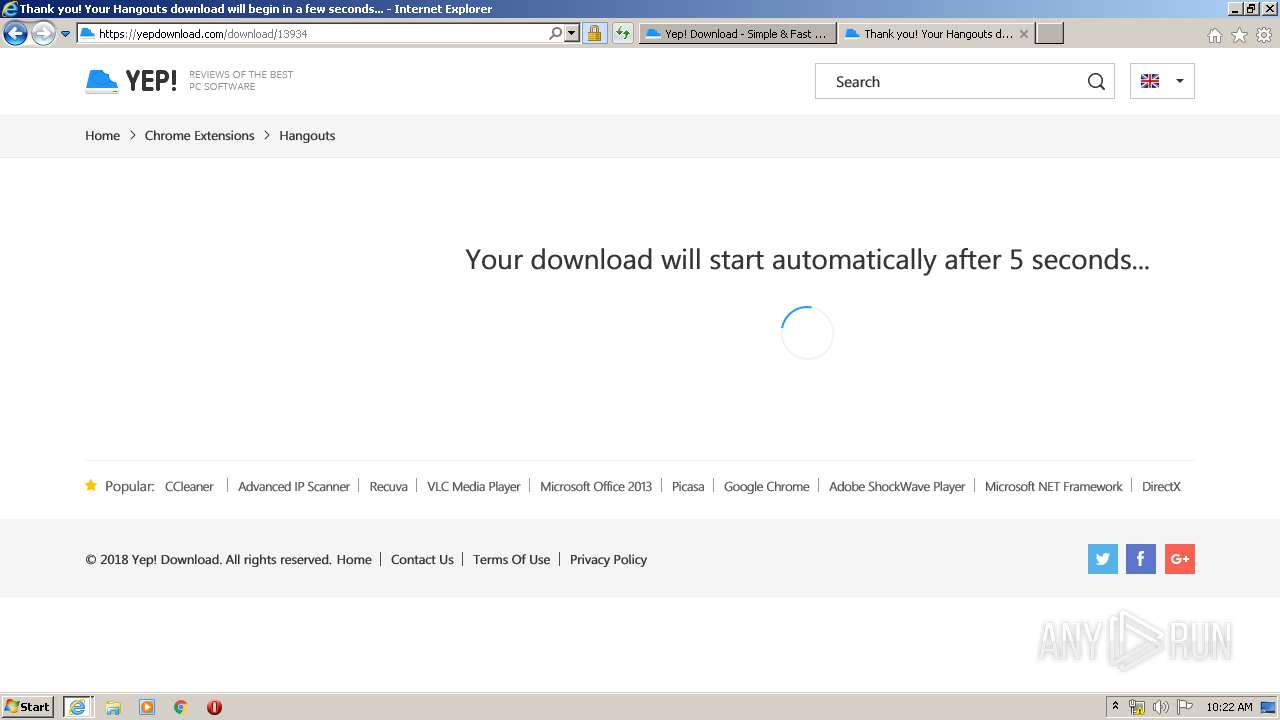This screenshot has width=1280, height=720.
Task: Launch the media player taskbar icon
Action: click(147, 707)
